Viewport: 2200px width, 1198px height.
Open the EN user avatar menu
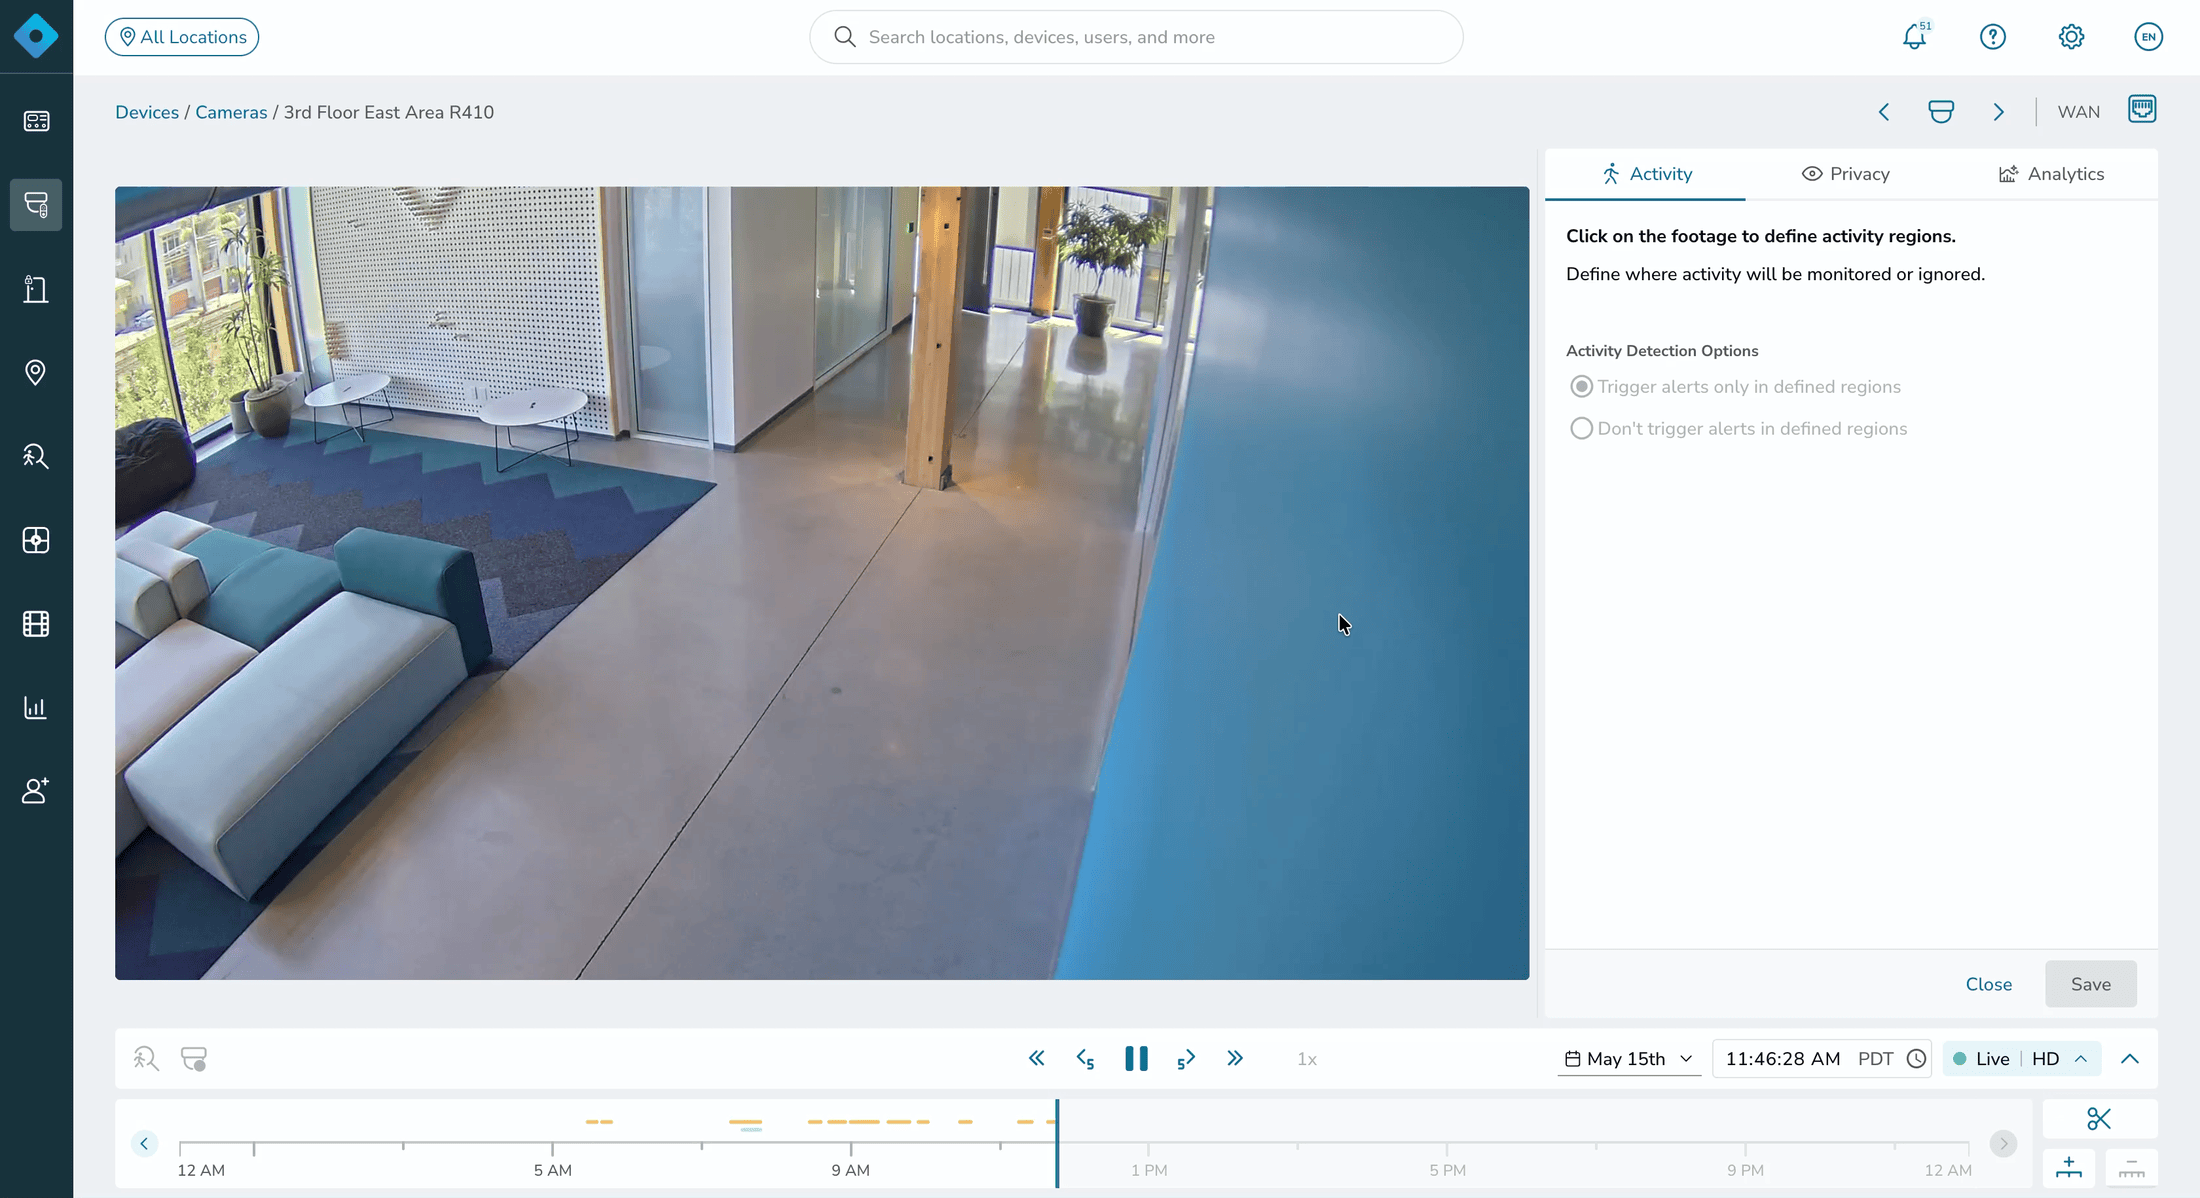2148,37
